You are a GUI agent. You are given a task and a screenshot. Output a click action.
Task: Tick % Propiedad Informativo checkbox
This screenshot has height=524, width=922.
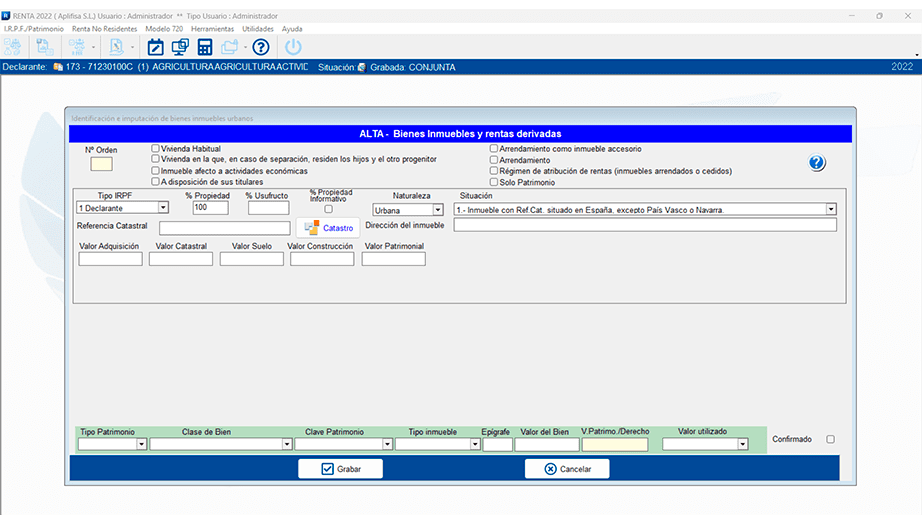tap(329, 209)
